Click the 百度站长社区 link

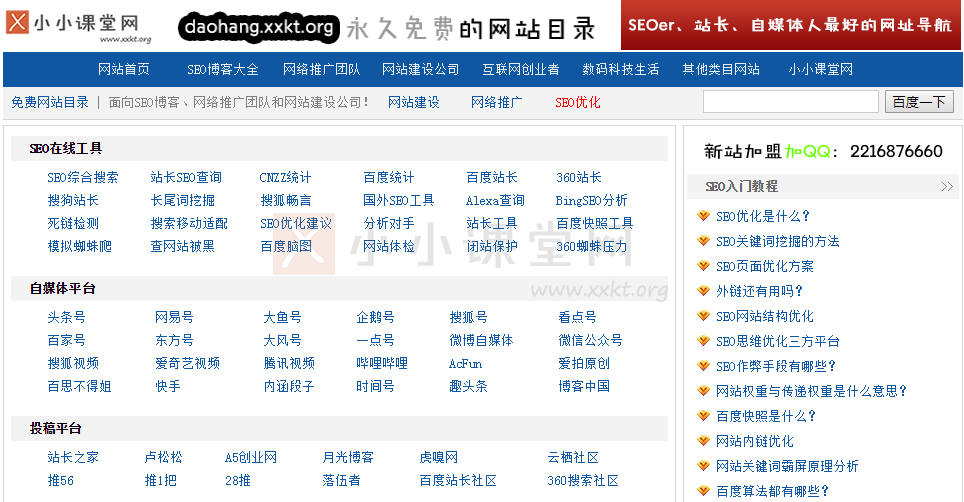point(458,480)
